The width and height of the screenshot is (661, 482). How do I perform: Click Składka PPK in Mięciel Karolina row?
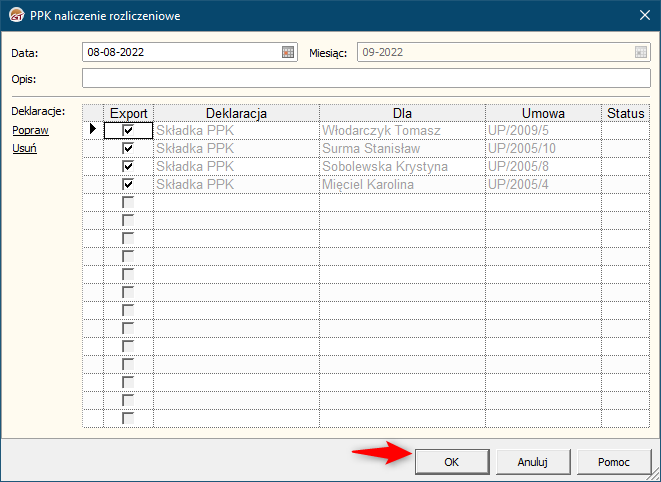(236, 184)
